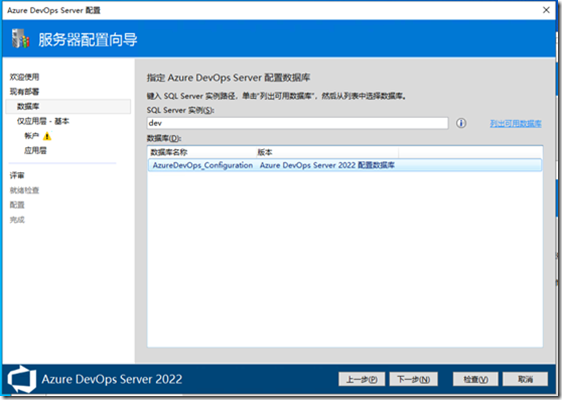Click the 数据库名称 column header
562x400 pixels.
(202, 152)
